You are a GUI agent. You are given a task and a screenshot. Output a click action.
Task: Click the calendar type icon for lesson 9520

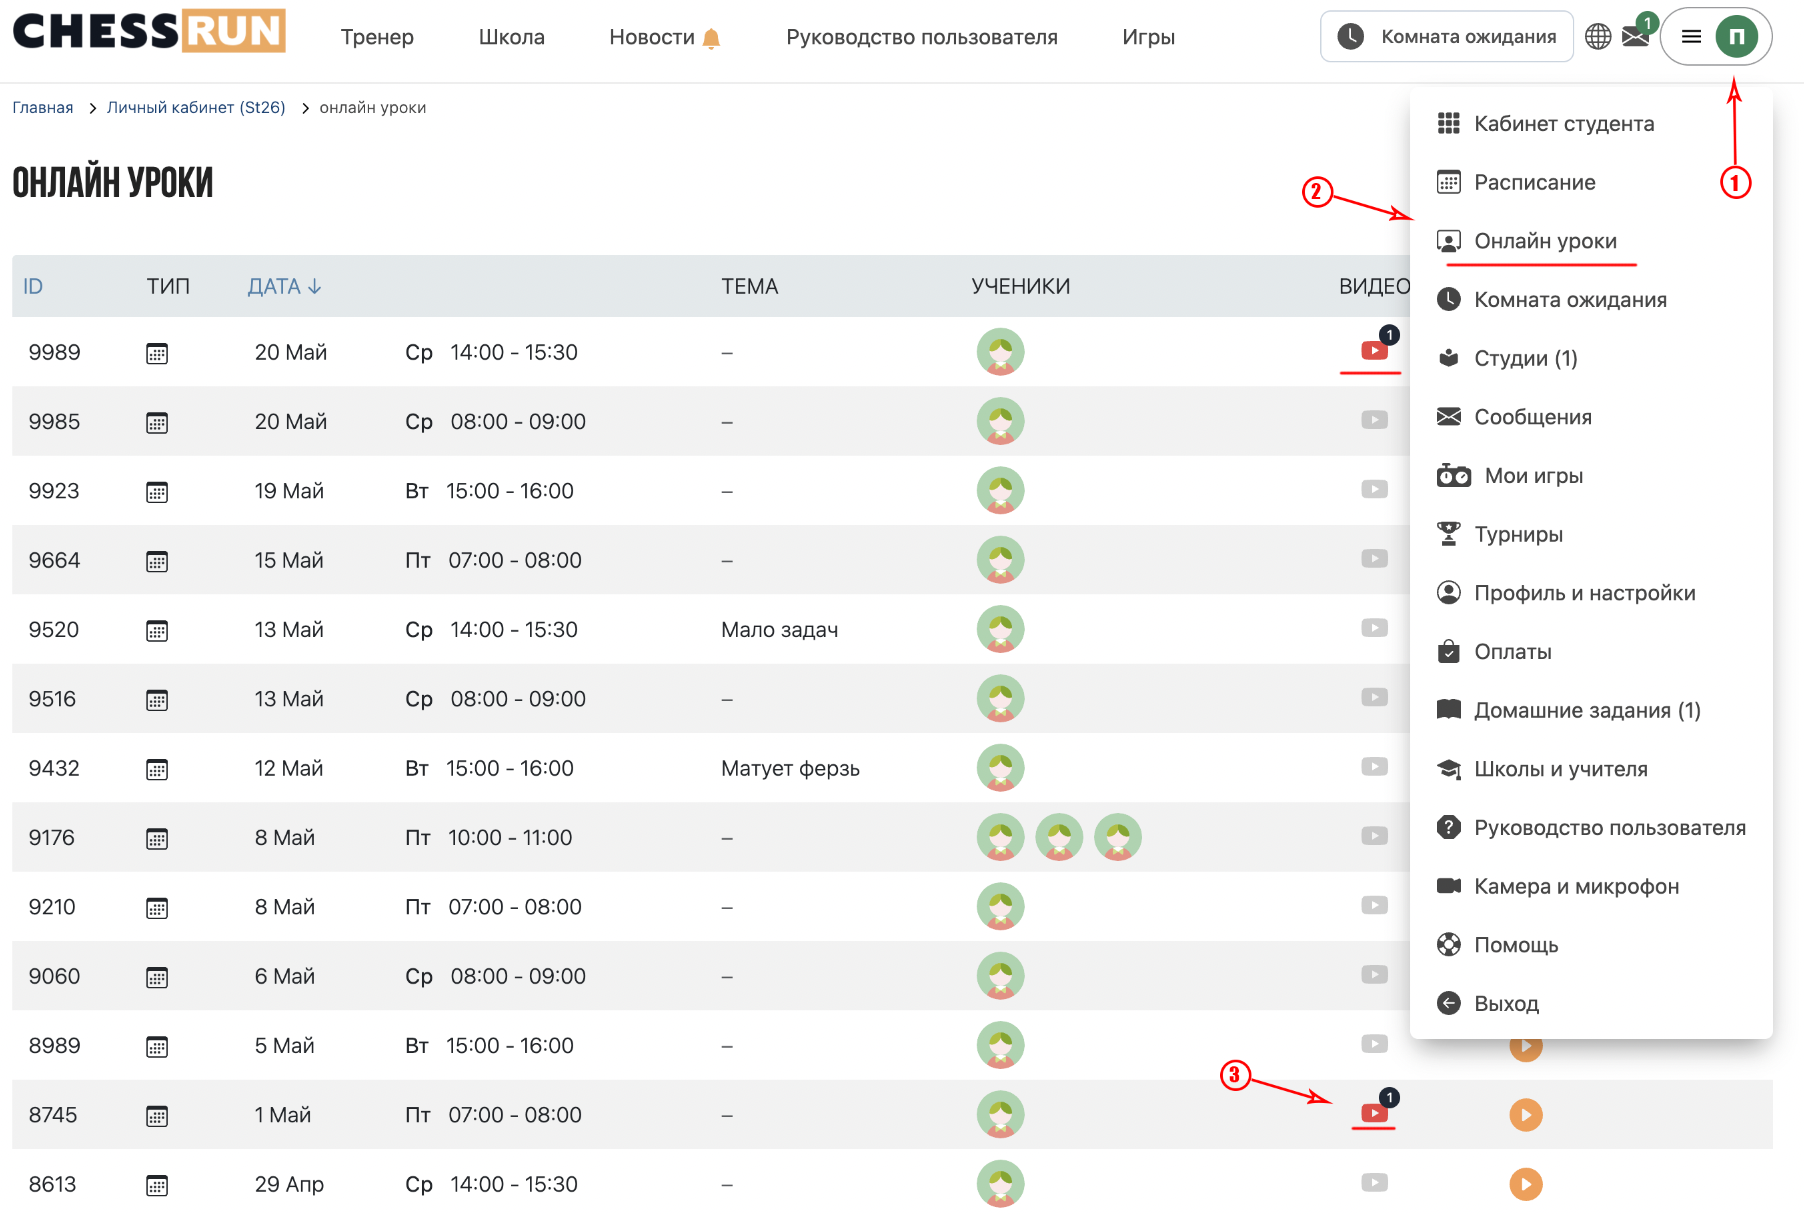pyautogui.click(x=157, y=630)
